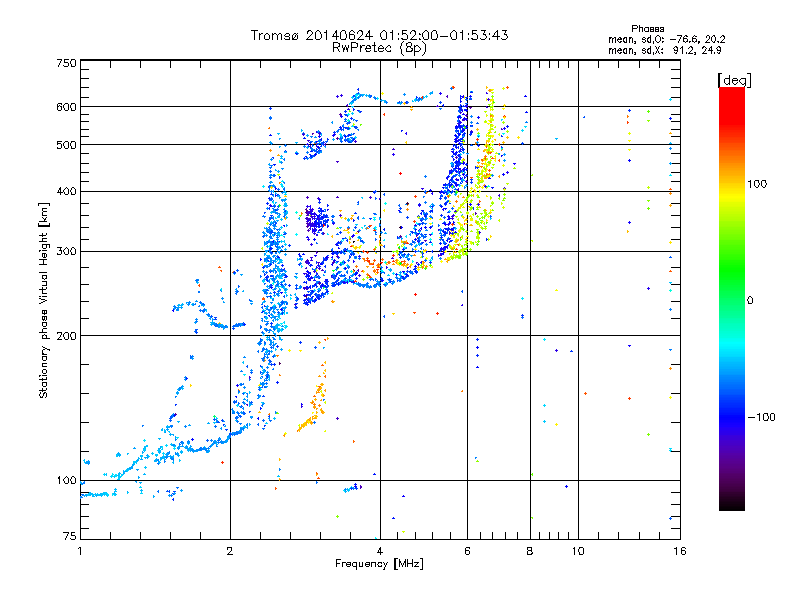Click the y-axis tick label "500"
Image resolution: width=800 pixels, height=600 pixels.
(x=66, y=145)
